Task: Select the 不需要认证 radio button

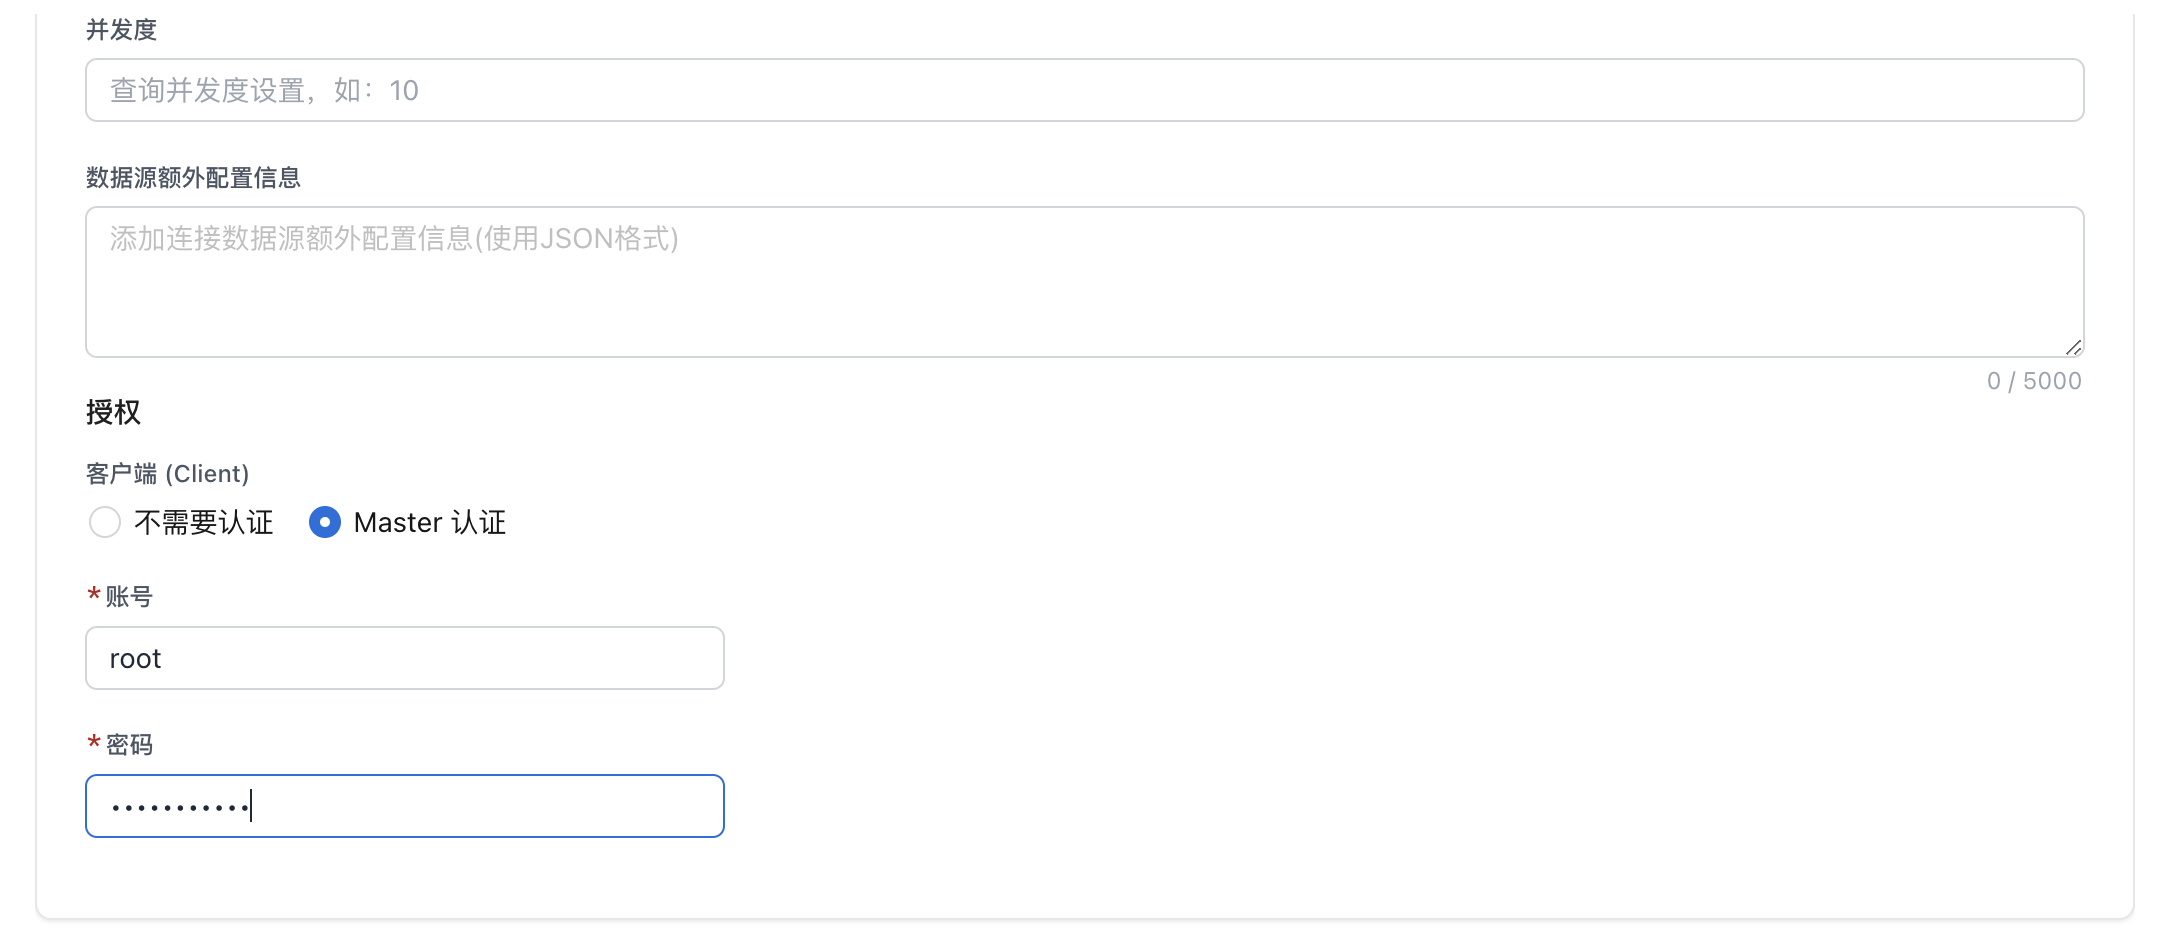Action: tap(105, 522)
